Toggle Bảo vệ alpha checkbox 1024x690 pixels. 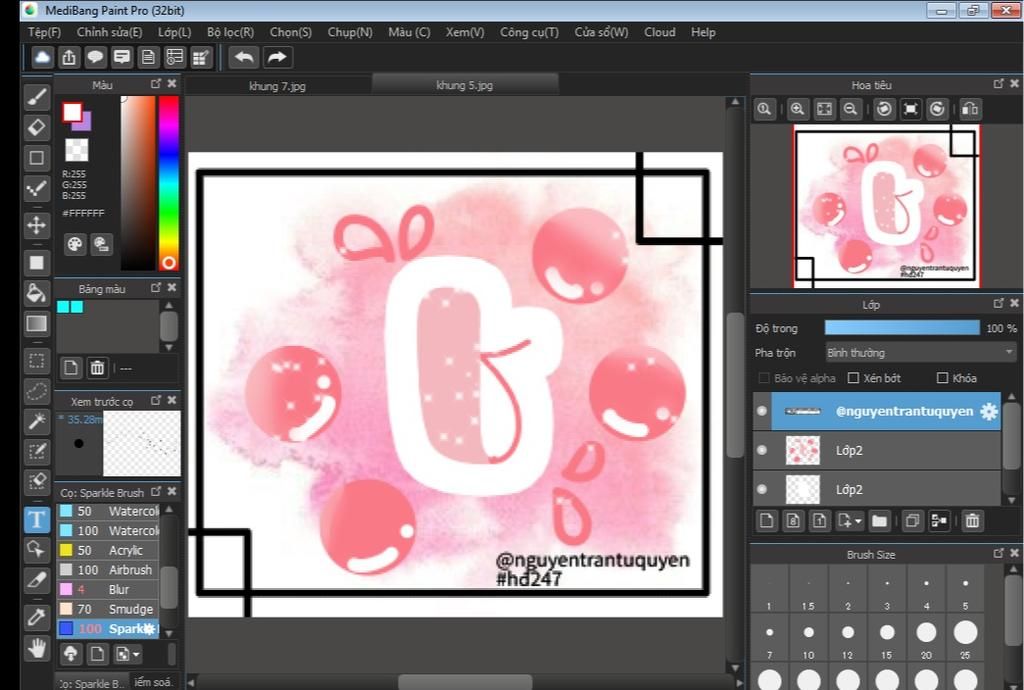pos(763,378)
